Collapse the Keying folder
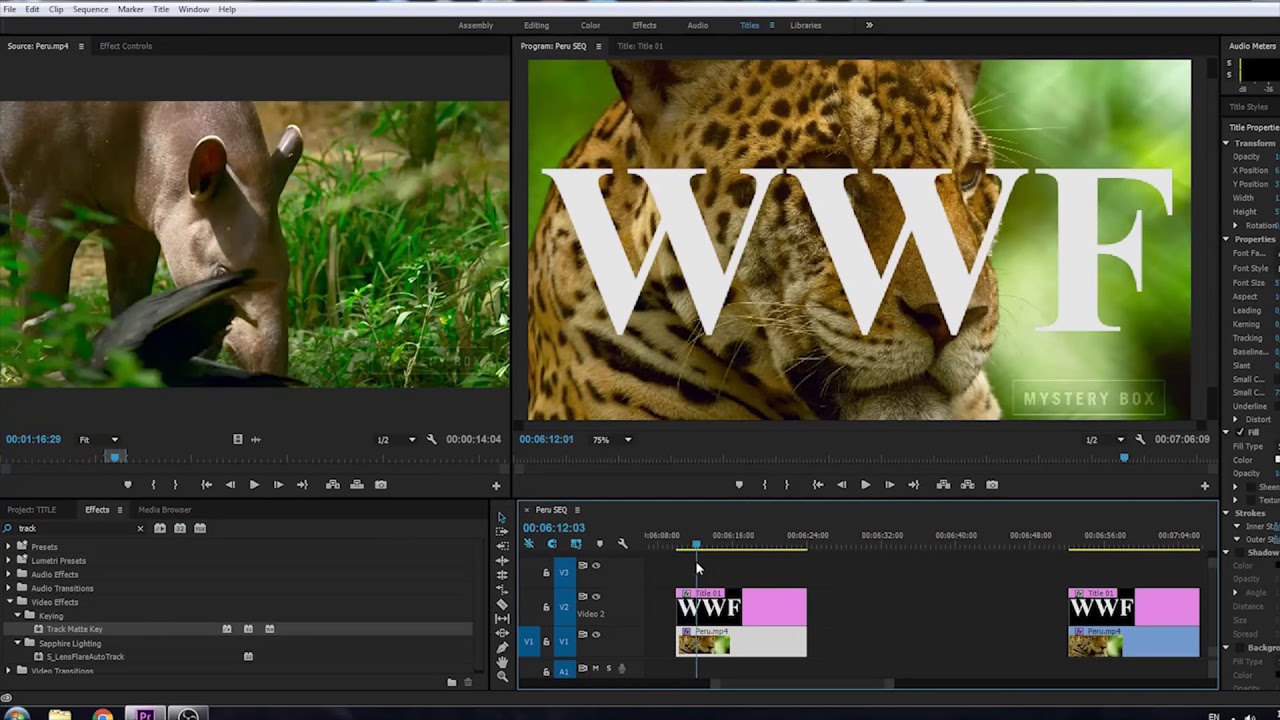The width and height of the screenshot is (1280, 720). point(18,616)
